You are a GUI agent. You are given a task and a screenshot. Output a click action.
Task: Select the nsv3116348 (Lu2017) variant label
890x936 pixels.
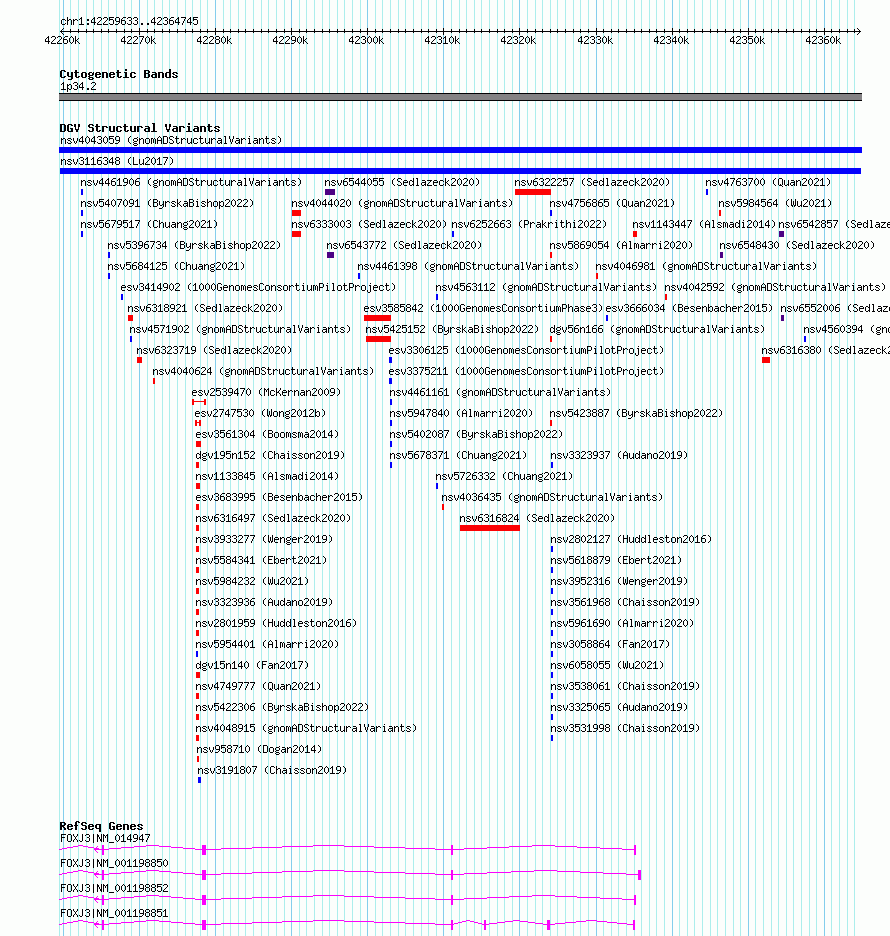click(117, 161)
